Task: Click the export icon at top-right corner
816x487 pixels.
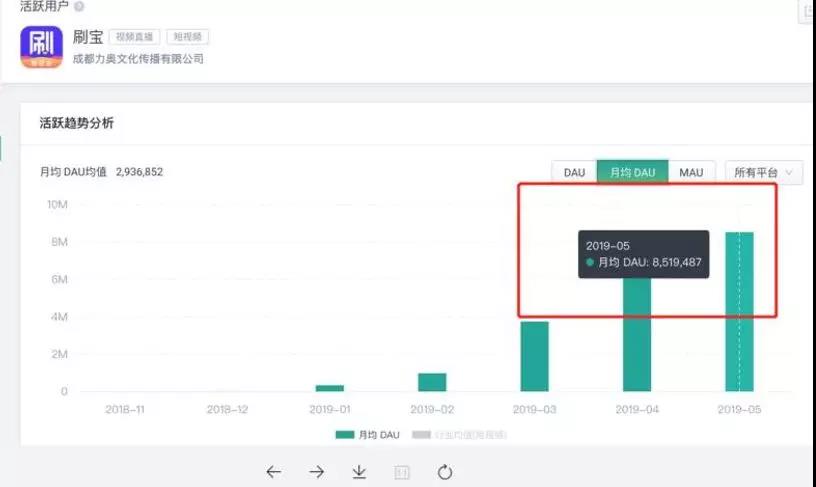Action: click(808, 11)
